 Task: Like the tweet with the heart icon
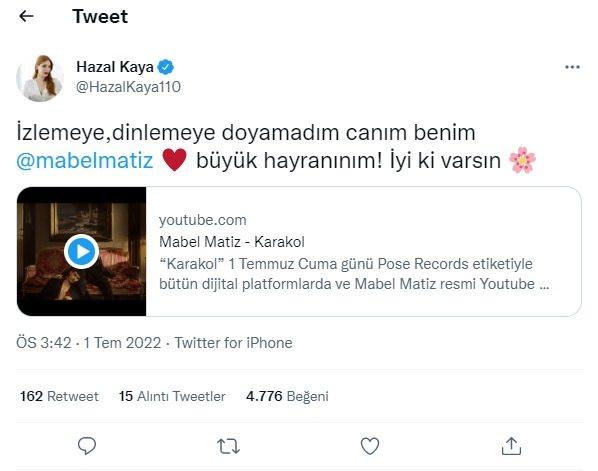pos(370,446)
